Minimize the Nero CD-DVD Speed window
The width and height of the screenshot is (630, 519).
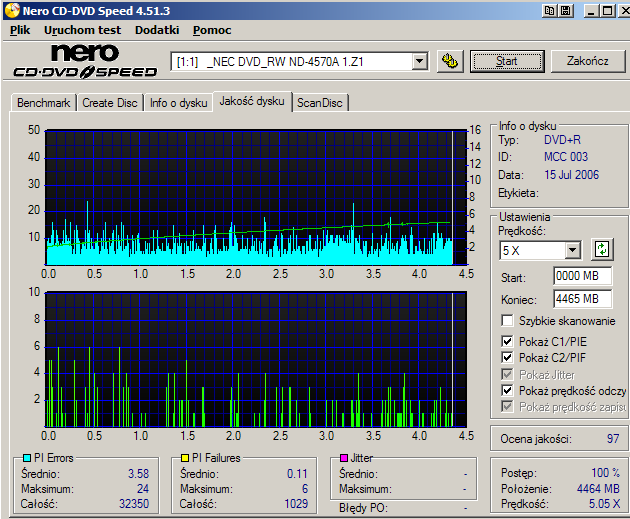(x=590, y=10)
